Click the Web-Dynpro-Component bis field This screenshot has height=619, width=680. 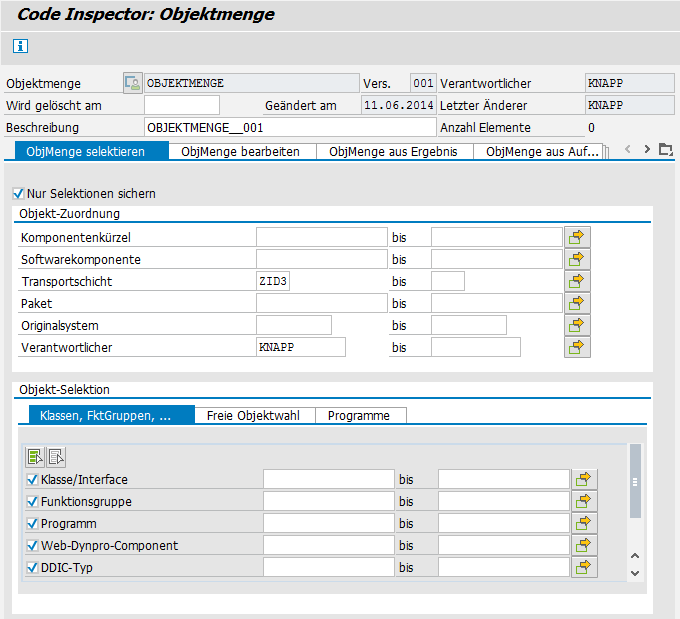pos(503,545)
